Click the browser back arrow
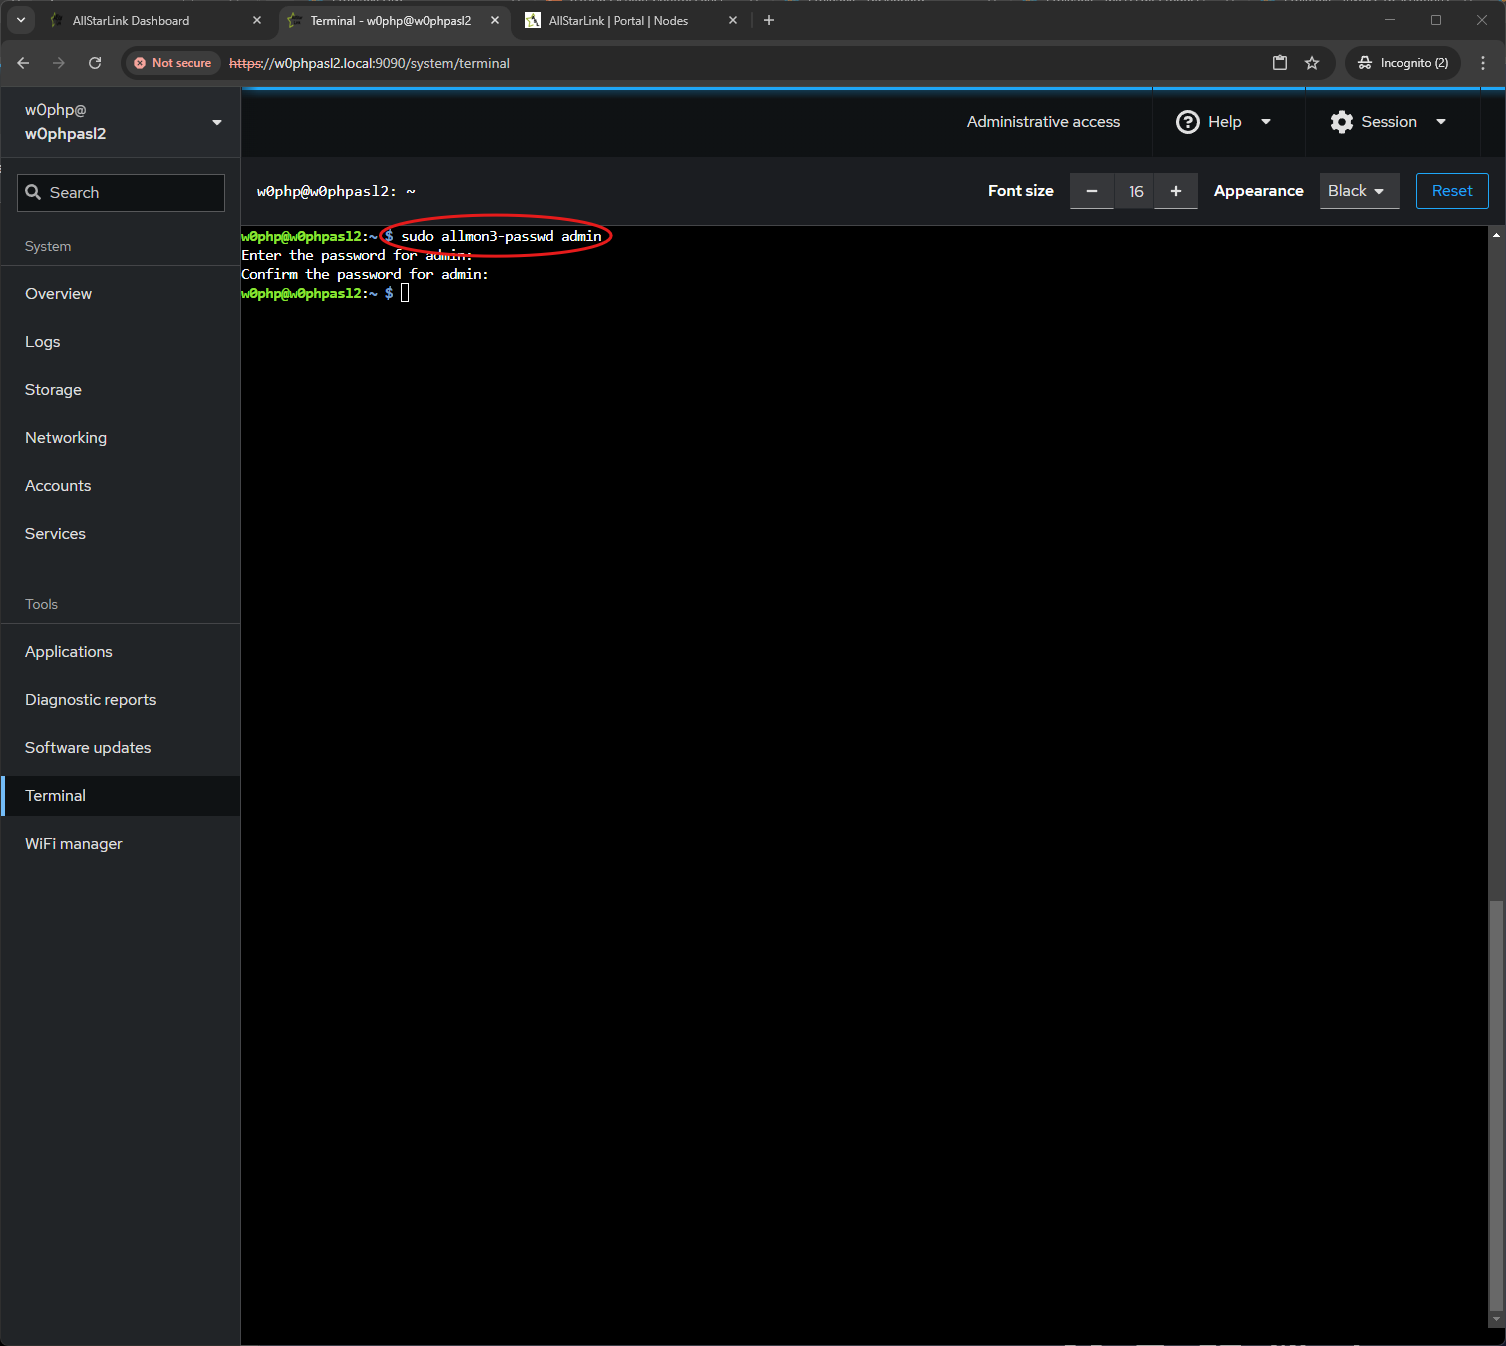 (23, 63)
